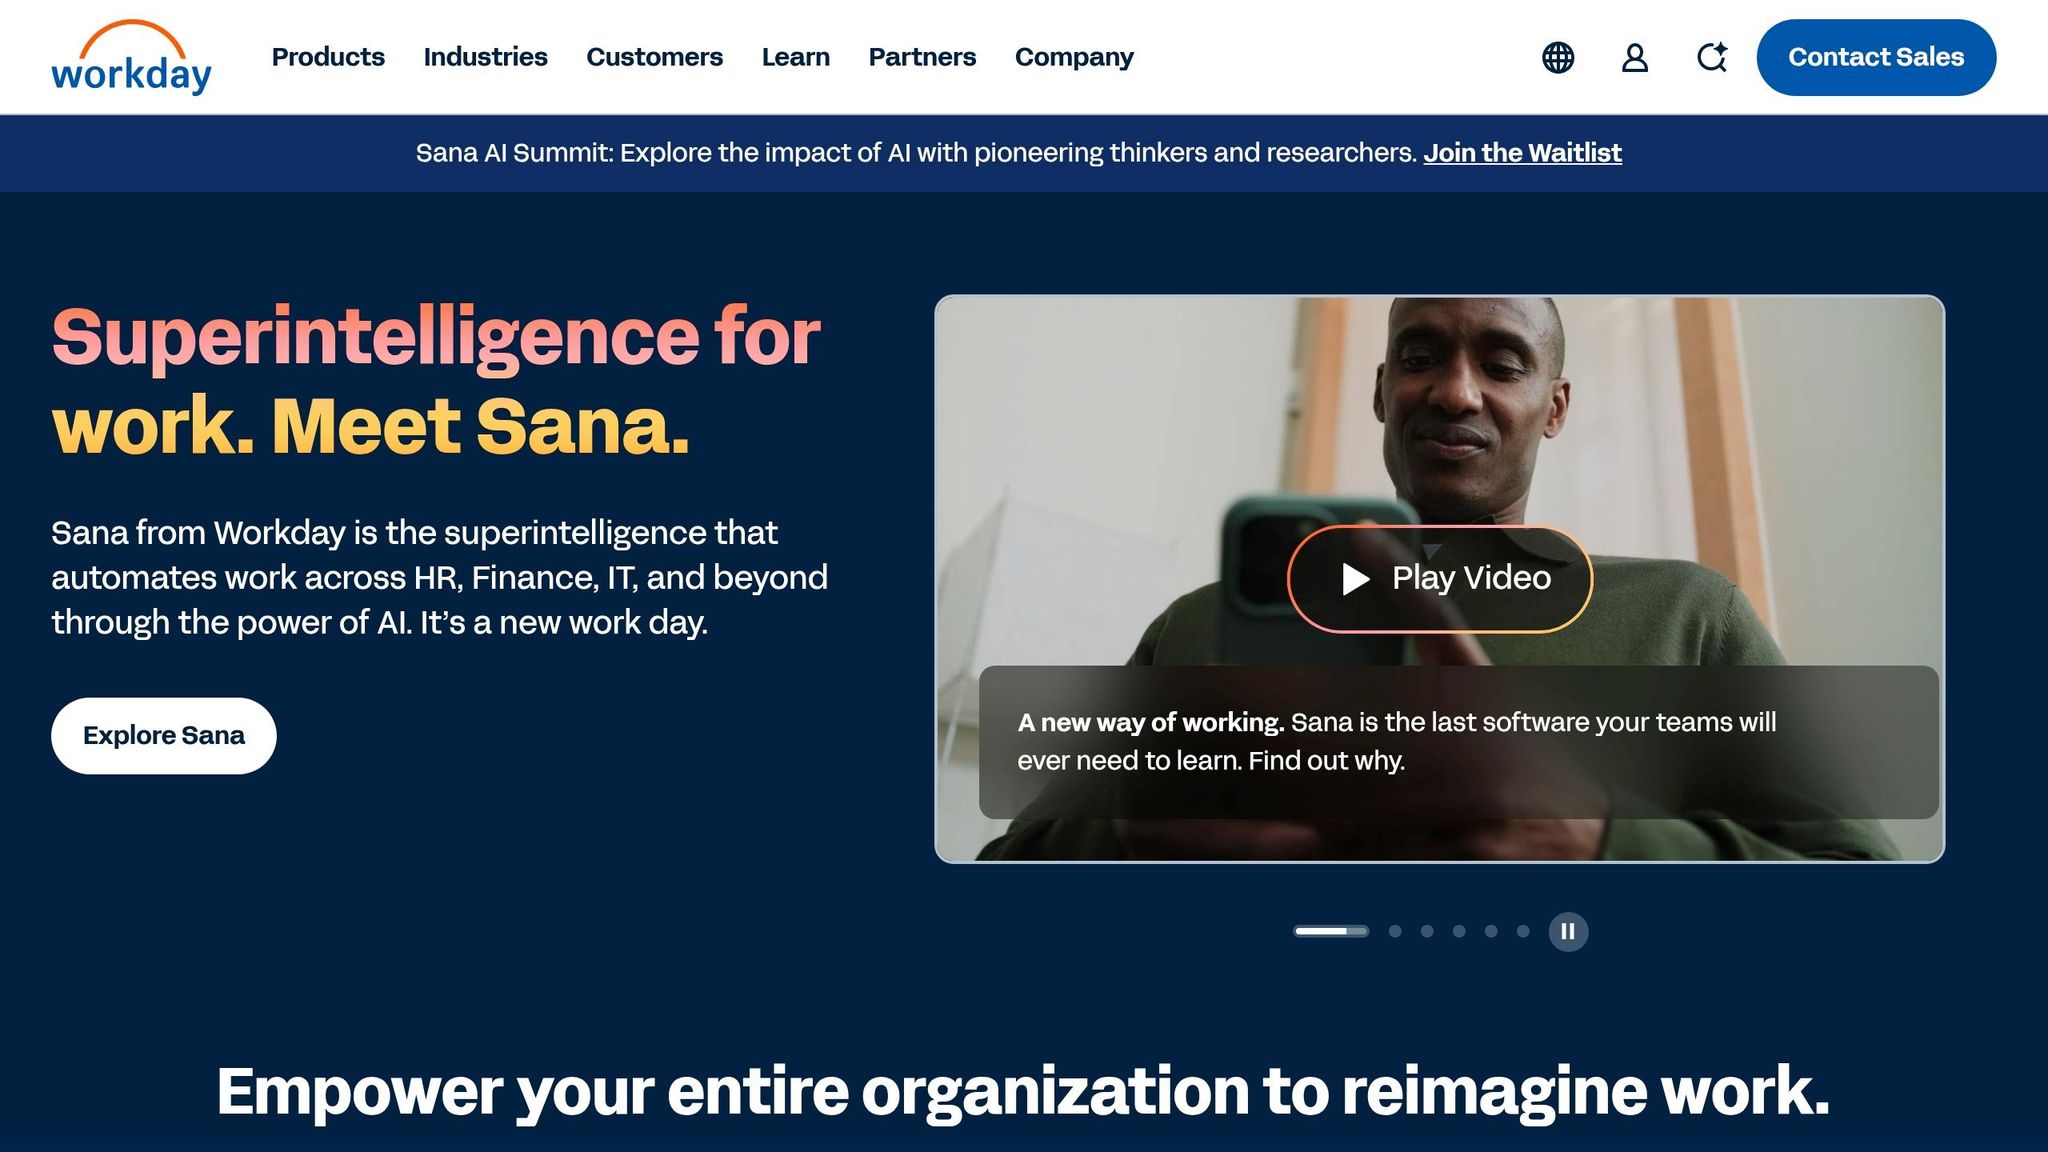The image size is (2048, 1152).
Task: Open the user account icon
Action: click(x=1635, y=57)
